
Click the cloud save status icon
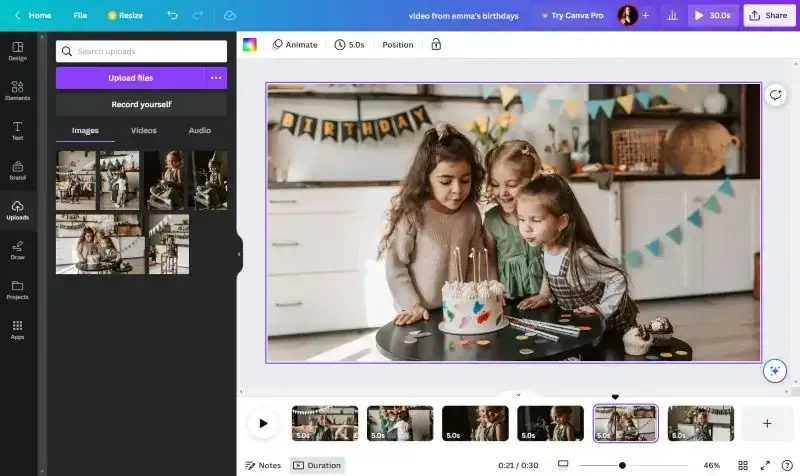229,15
